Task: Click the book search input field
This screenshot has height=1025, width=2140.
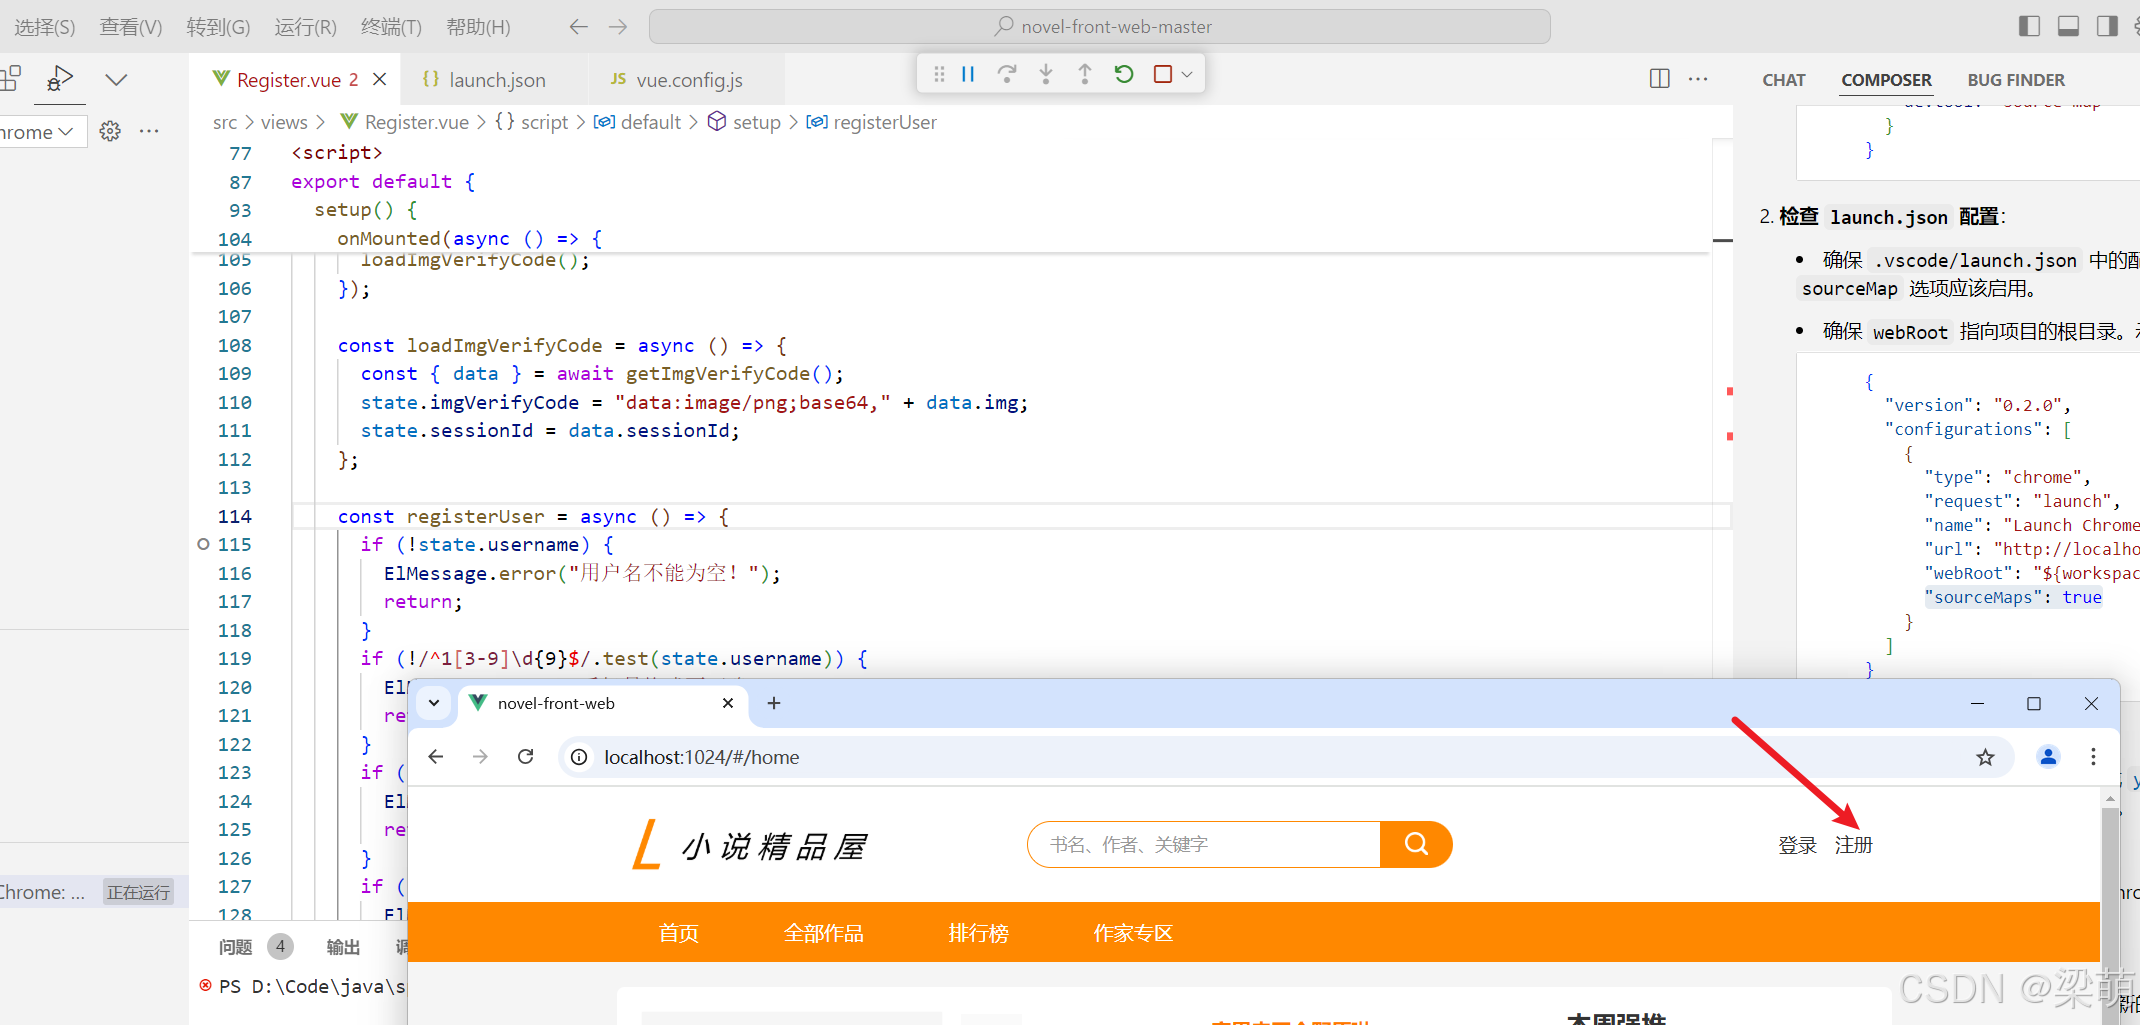Action: pyautogui.click(x=1205, y=845)
